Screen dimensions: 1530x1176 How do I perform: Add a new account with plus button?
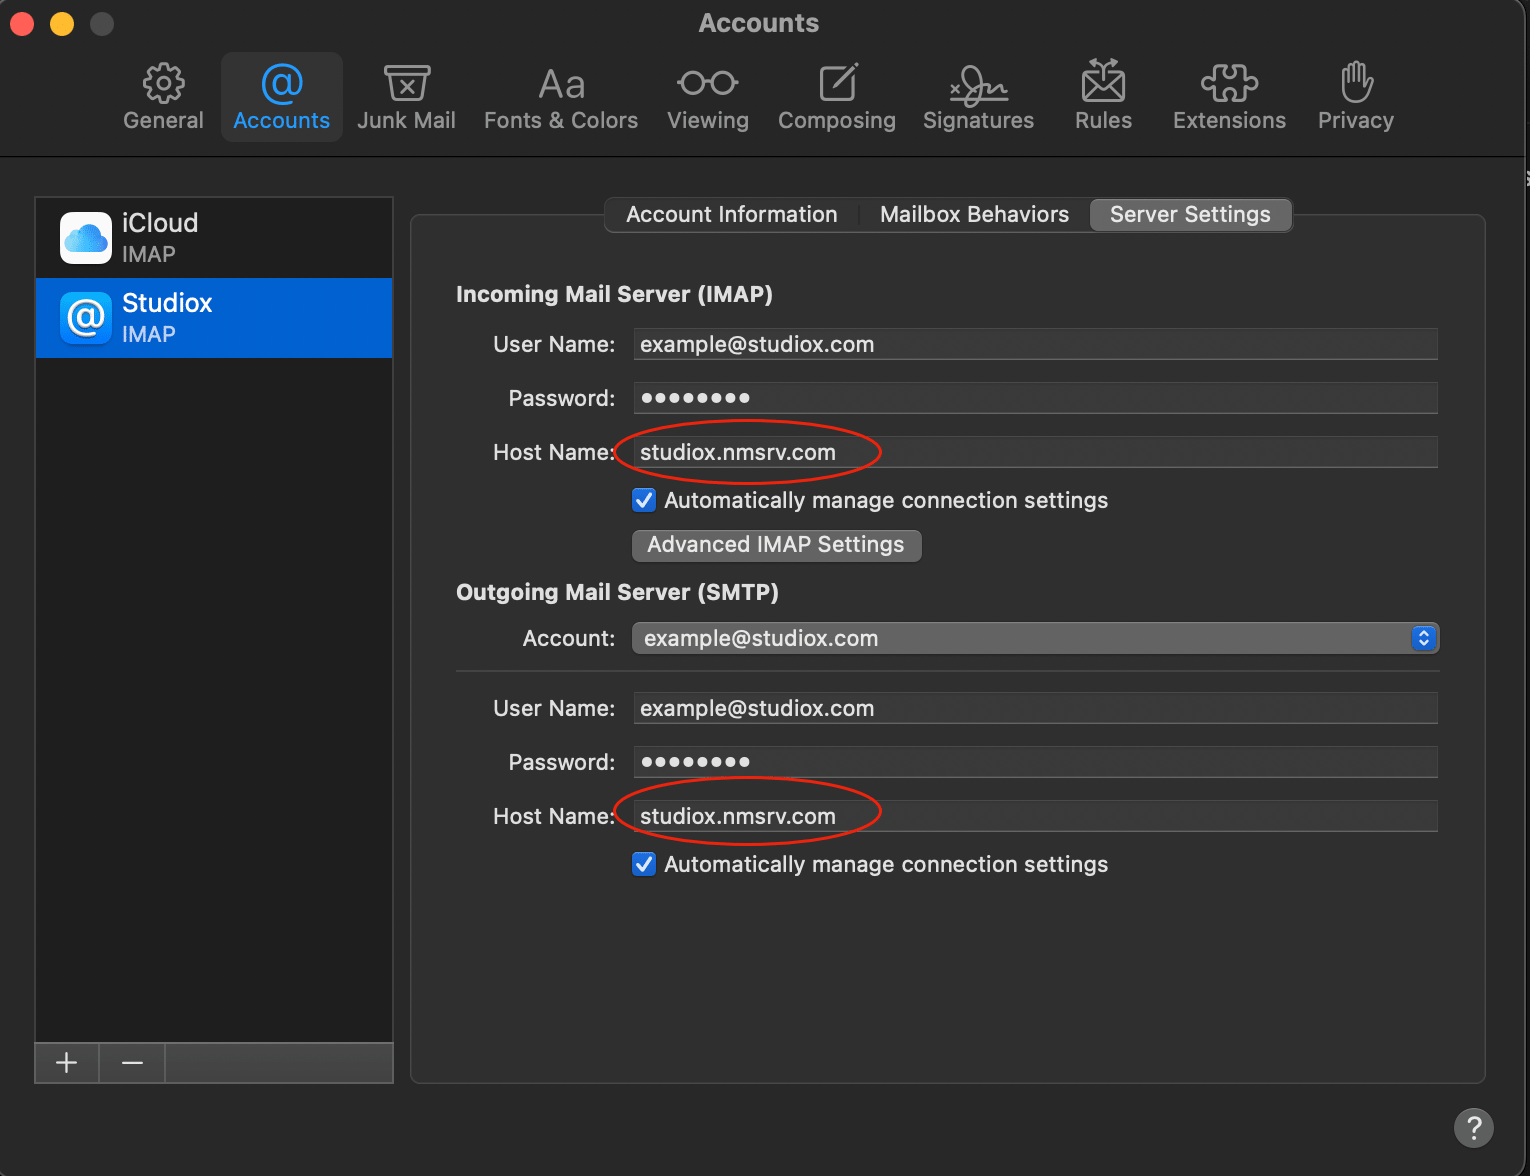tap(67, 1063)
